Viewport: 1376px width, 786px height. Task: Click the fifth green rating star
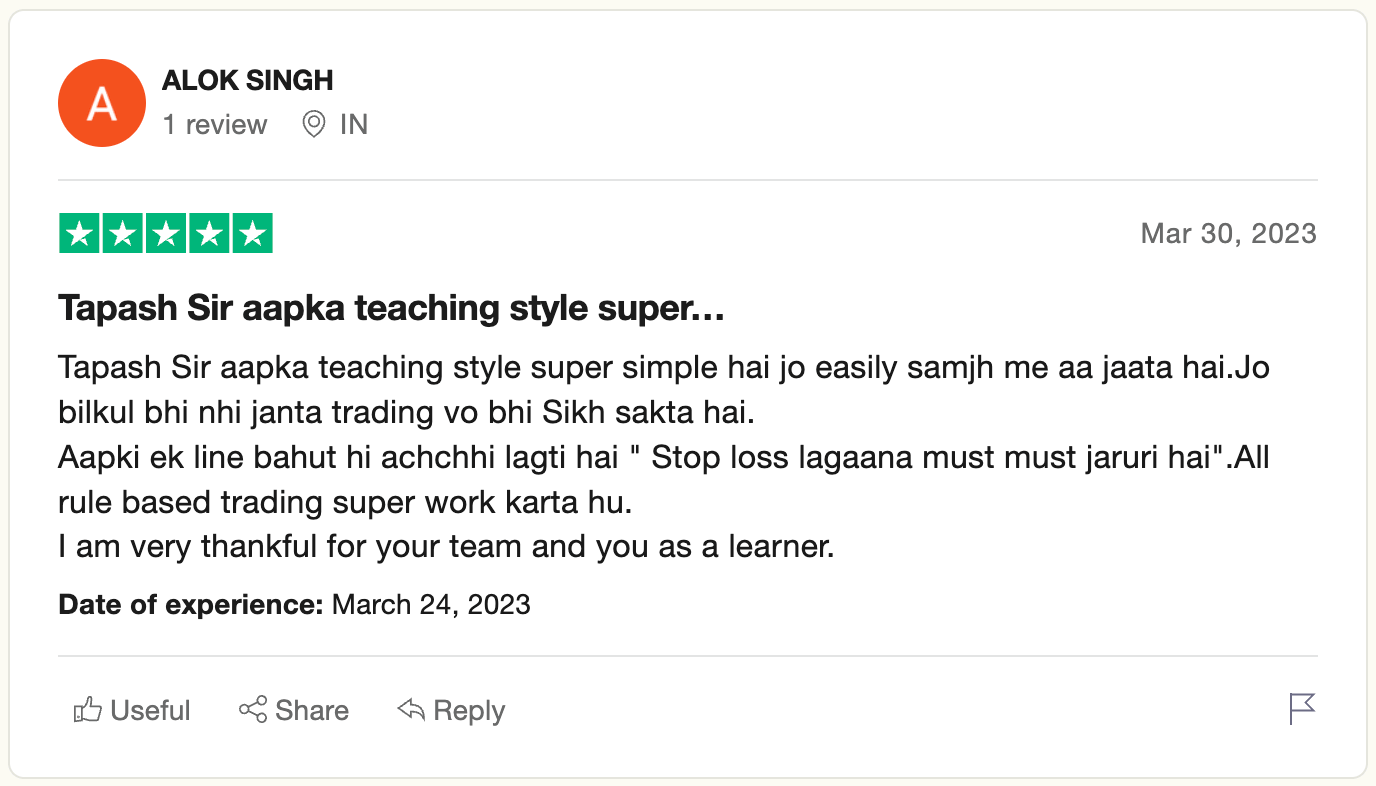tap(253, 234)
